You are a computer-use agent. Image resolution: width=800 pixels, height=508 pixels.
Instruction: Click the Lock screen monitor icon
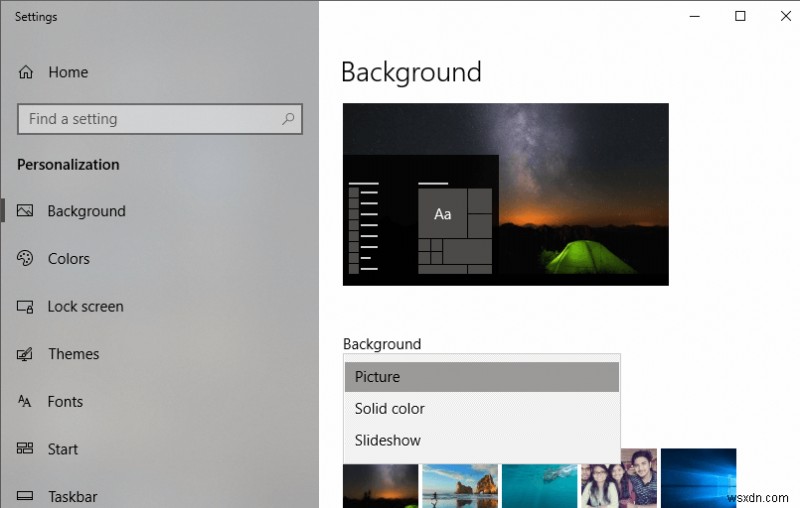tap(25, 307)
